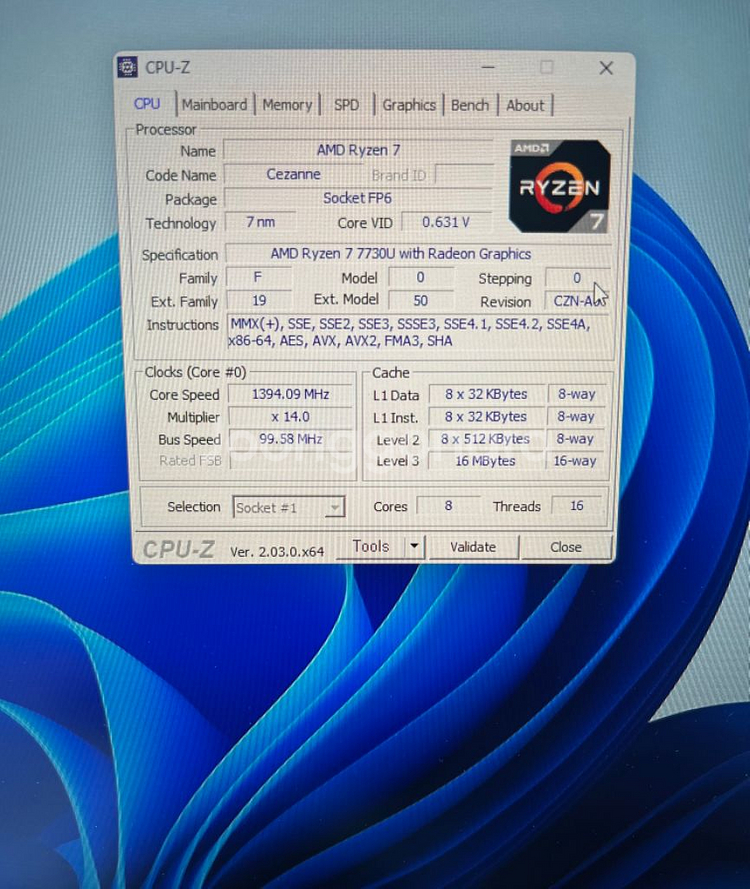Screen dimensions: 750x889
Task: Click the Core Speed value 1394.09 MHz
Action: click(290, 394)
